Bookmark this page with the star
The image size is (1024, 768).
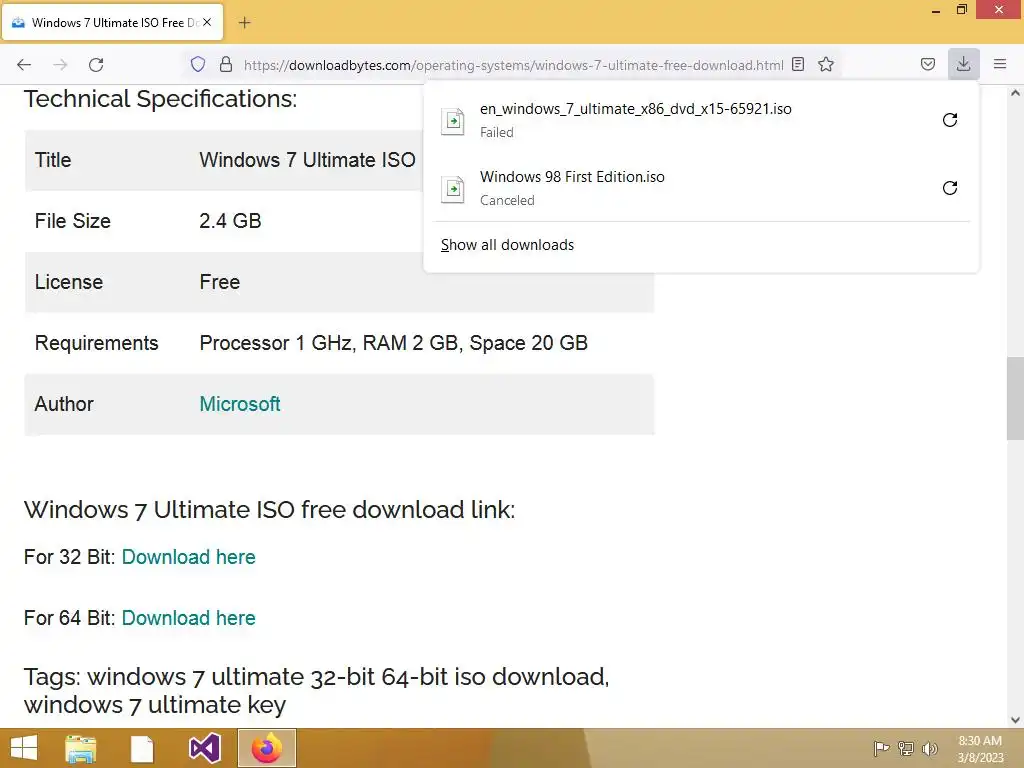(826, 64)
